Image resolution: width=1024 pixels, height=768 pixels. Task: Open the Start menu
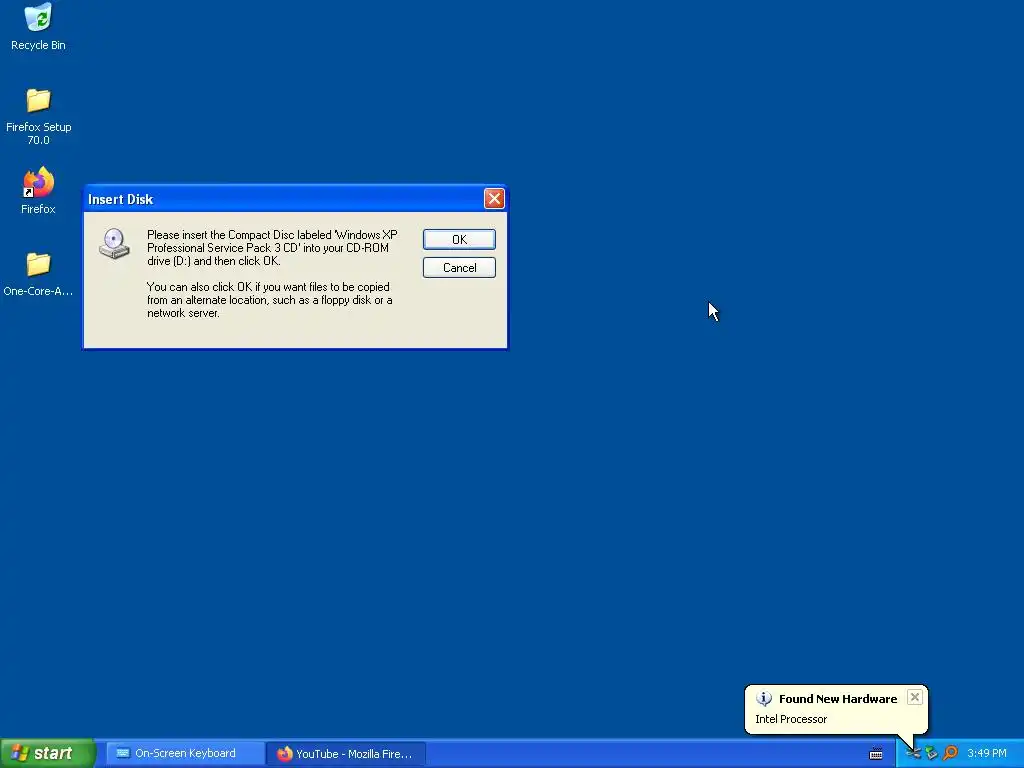pos(47,753)
